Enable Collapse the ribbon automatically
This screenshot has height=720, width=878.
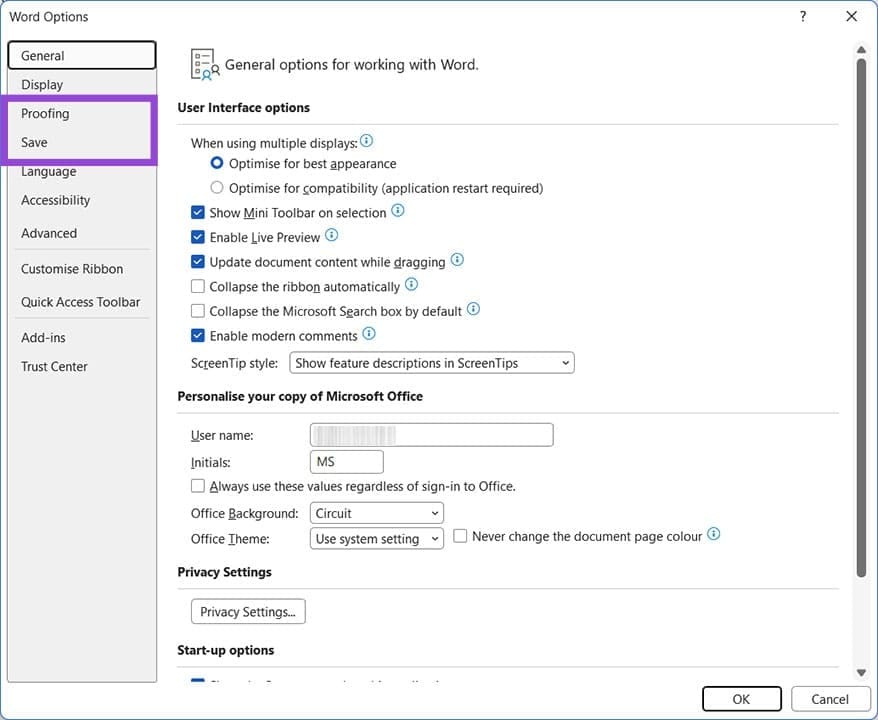pyautogui.click(x=198, y=286)
